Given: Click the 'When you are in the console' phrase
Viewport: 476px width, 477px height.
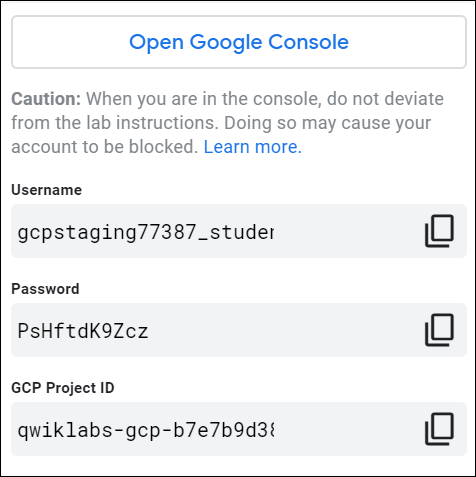Looking at the screenshot, I should [204, 99].
